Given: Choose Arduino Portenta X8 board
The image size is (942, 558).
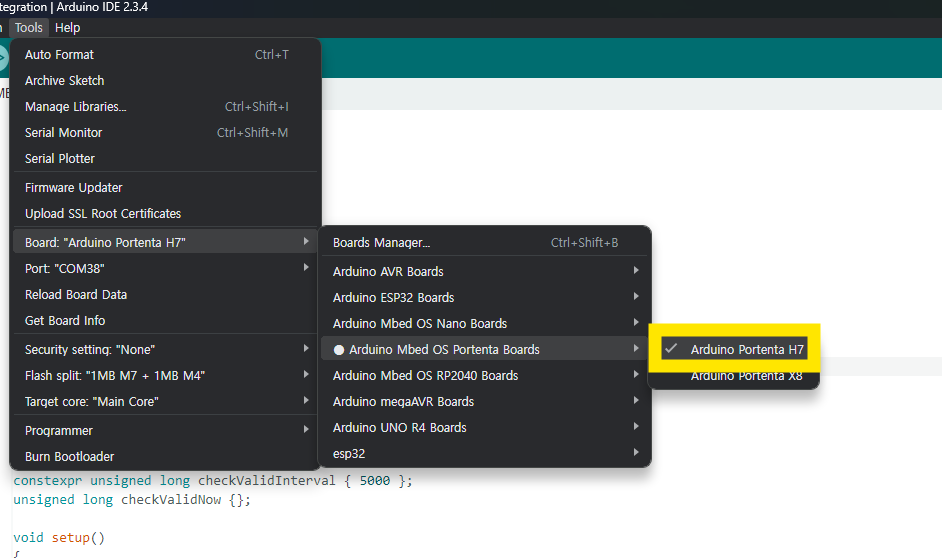Looking at the screenshot, I should click(x=734, y=377).
